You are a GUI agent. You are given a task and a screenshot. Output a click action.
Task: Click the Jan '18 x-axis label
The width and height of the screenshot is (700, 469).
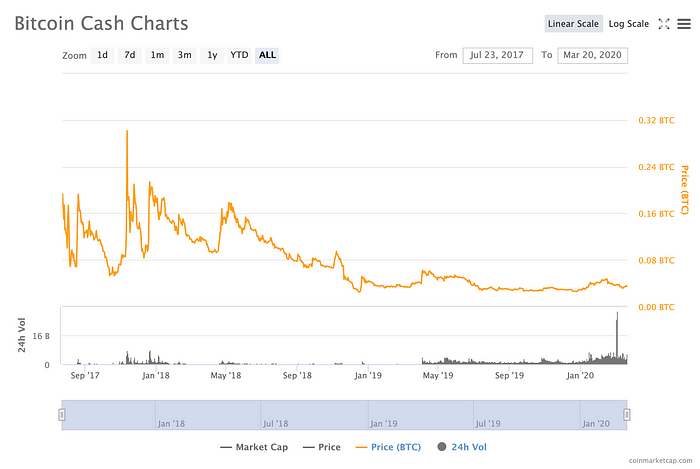point(156,376)
